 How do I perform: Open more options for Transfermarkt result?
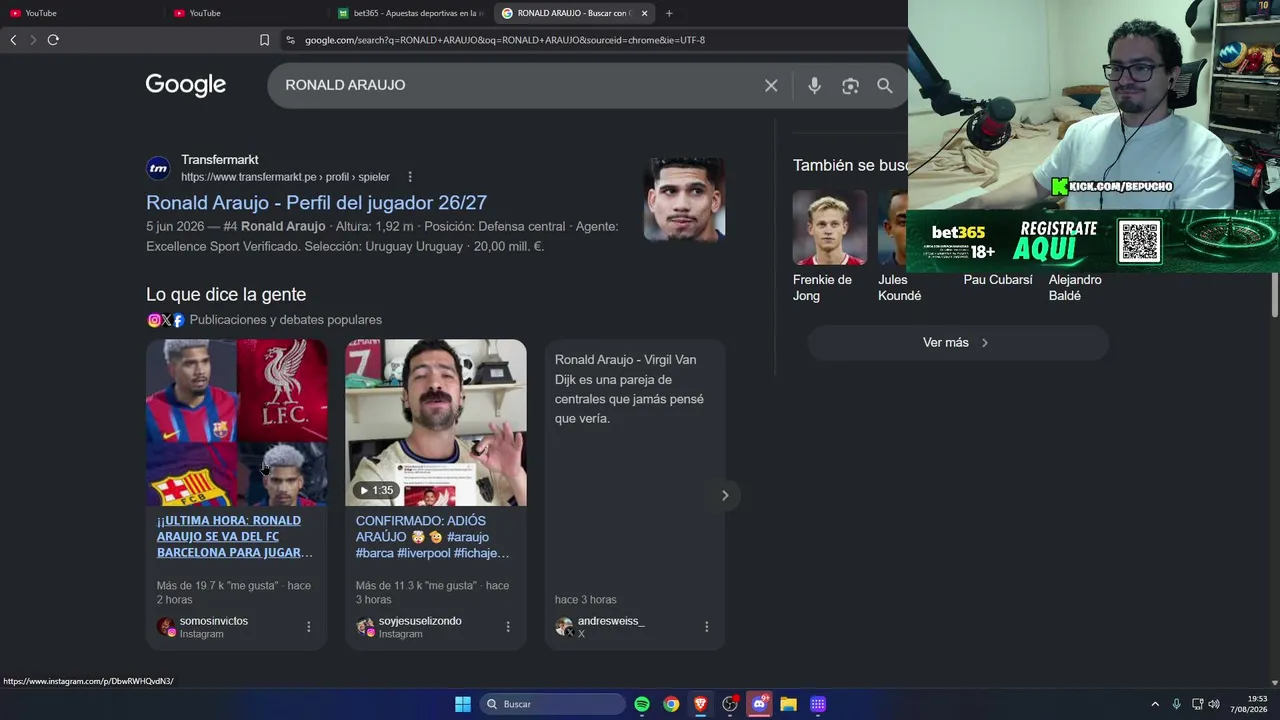[410, 177]
